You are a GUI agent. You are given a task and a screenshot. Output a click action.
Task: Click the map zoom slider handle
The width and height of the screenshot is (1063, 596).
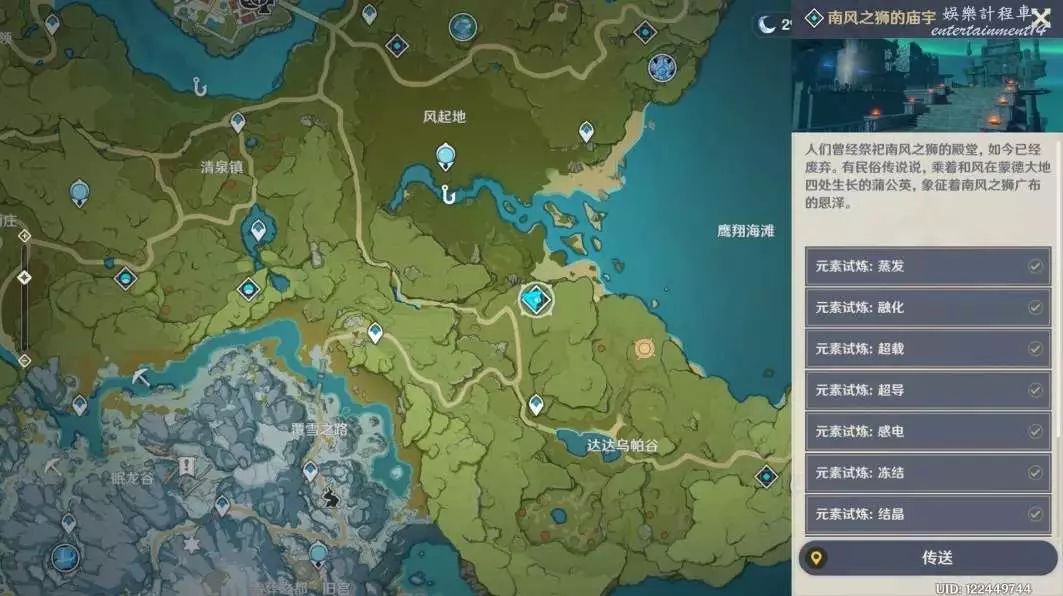pos(24,277)
